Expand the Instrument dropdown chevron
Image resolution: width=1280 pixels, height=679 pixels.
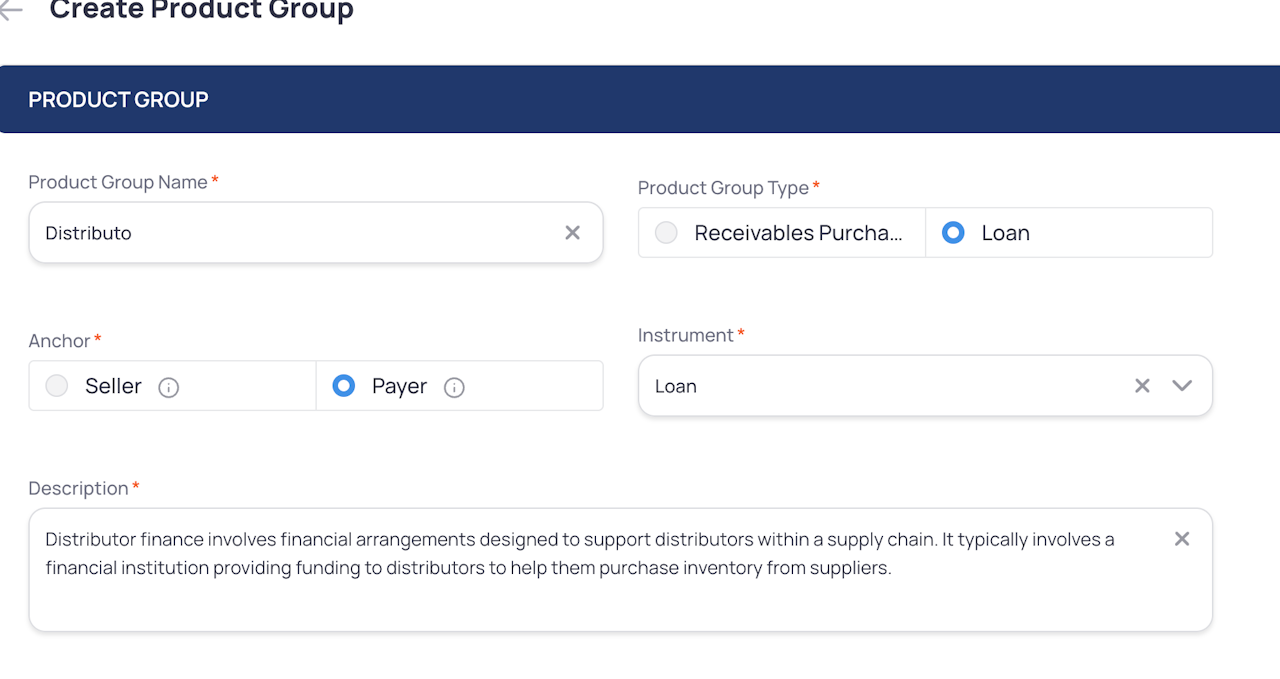(x=1182, y=386)
